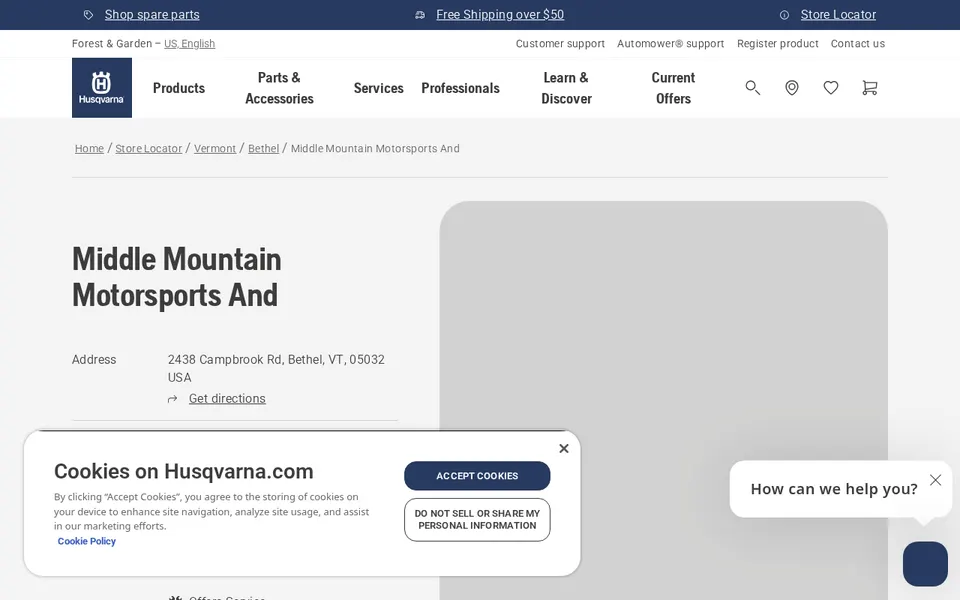Click the spare parts tag icon
Viewport: 960px width, 600px height.
89,15
